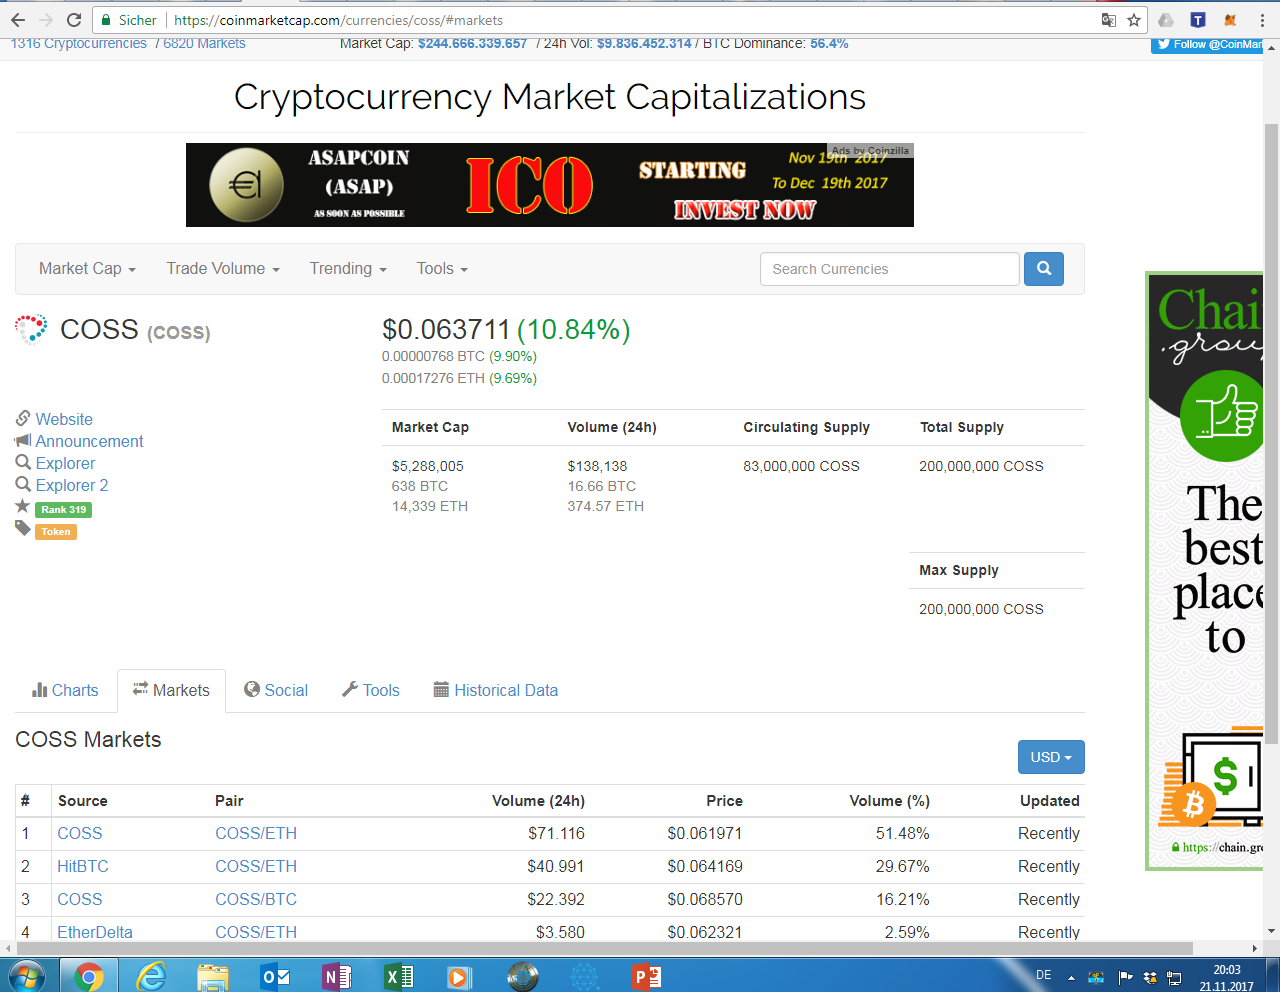Sort by the Price column header
The width and height of the screenshot is (1280, 992).
pos(724,801)
